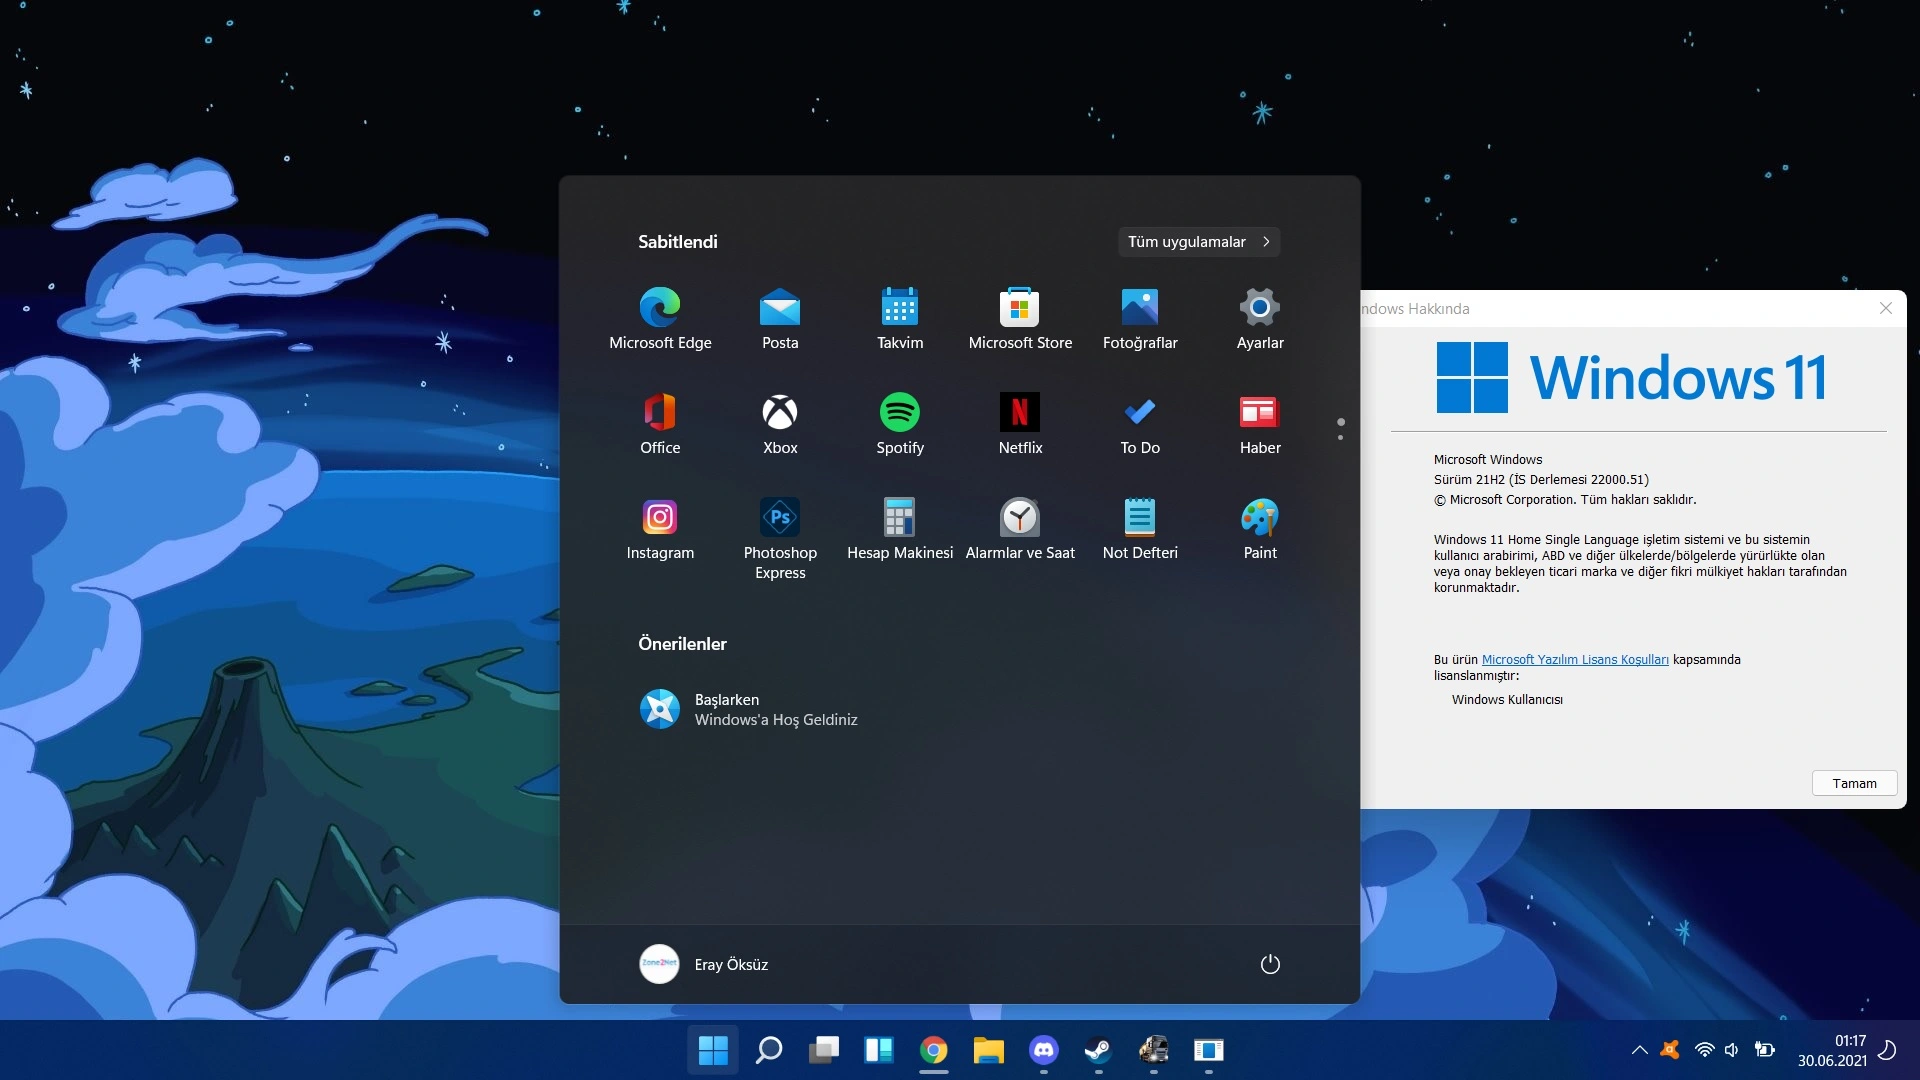Click Tamam in Windows Hakkında dialog
The width and height of the screenshot is (1920, 1080).
pyautogui.click(x=1854, y=783)
